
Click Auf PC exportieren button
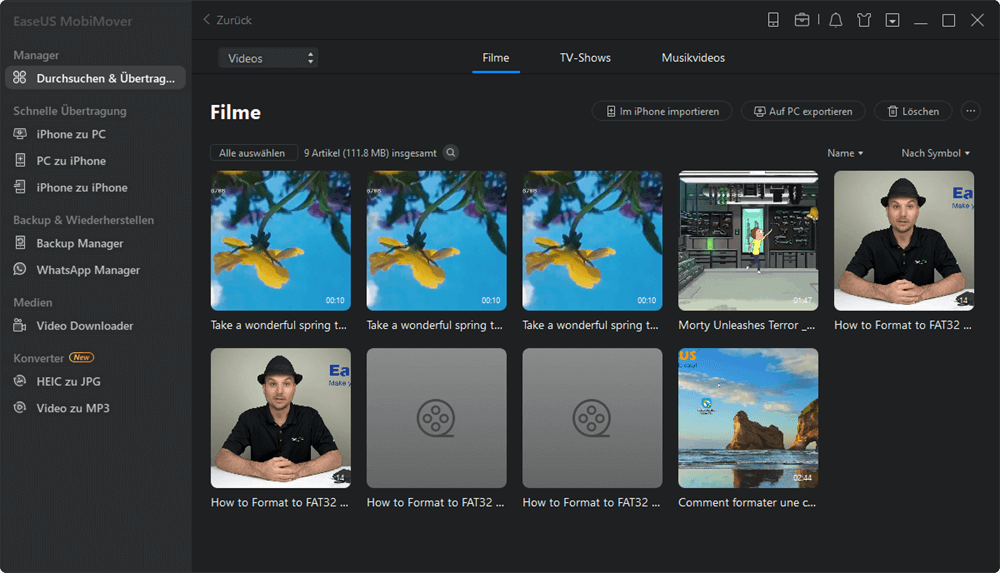click(x=803, y=111)
